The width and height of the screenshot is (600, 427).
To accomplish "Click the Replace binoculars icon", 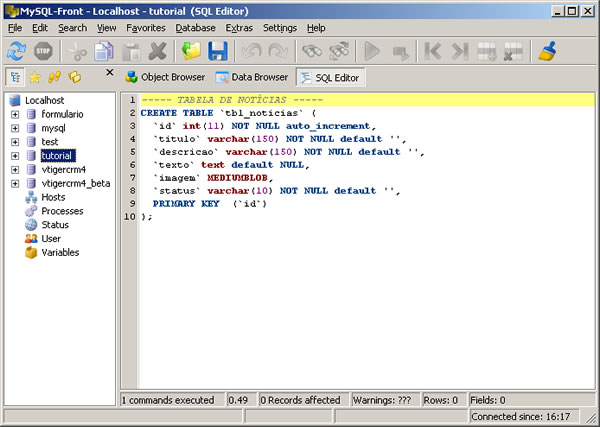I will click(339, 51).
